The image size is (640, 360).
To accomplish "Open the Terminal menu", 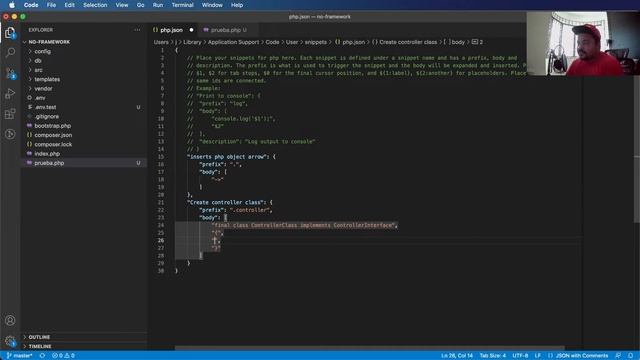I will (182, 5).
